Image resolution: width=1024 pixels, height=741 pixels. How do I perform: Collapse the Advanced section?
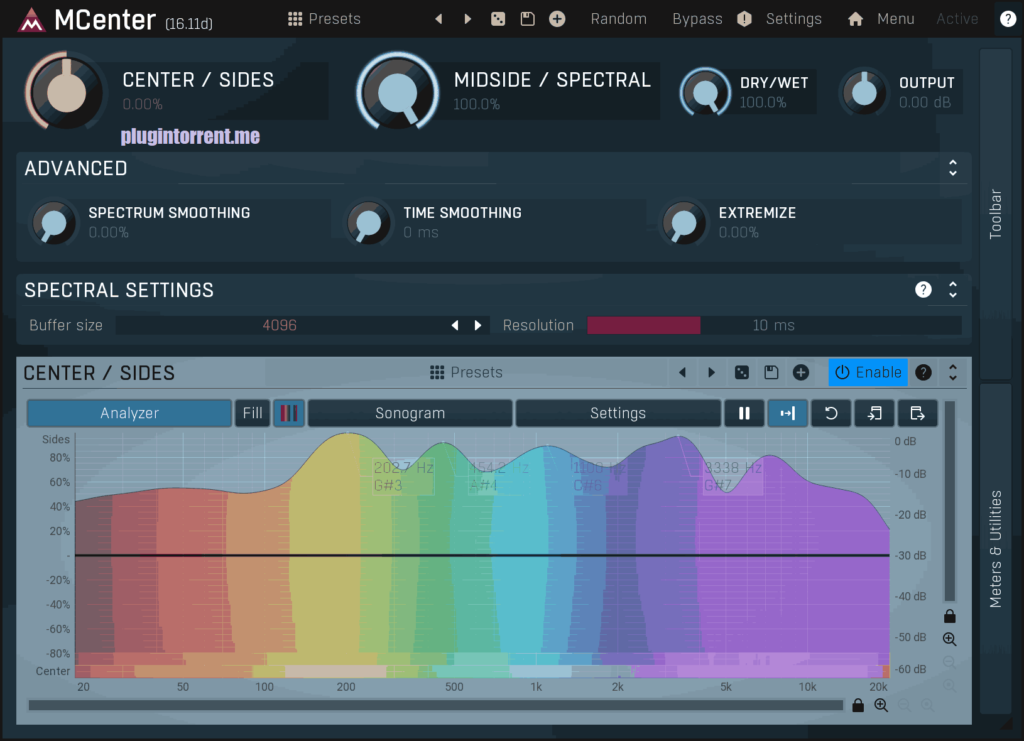[953, 168]
